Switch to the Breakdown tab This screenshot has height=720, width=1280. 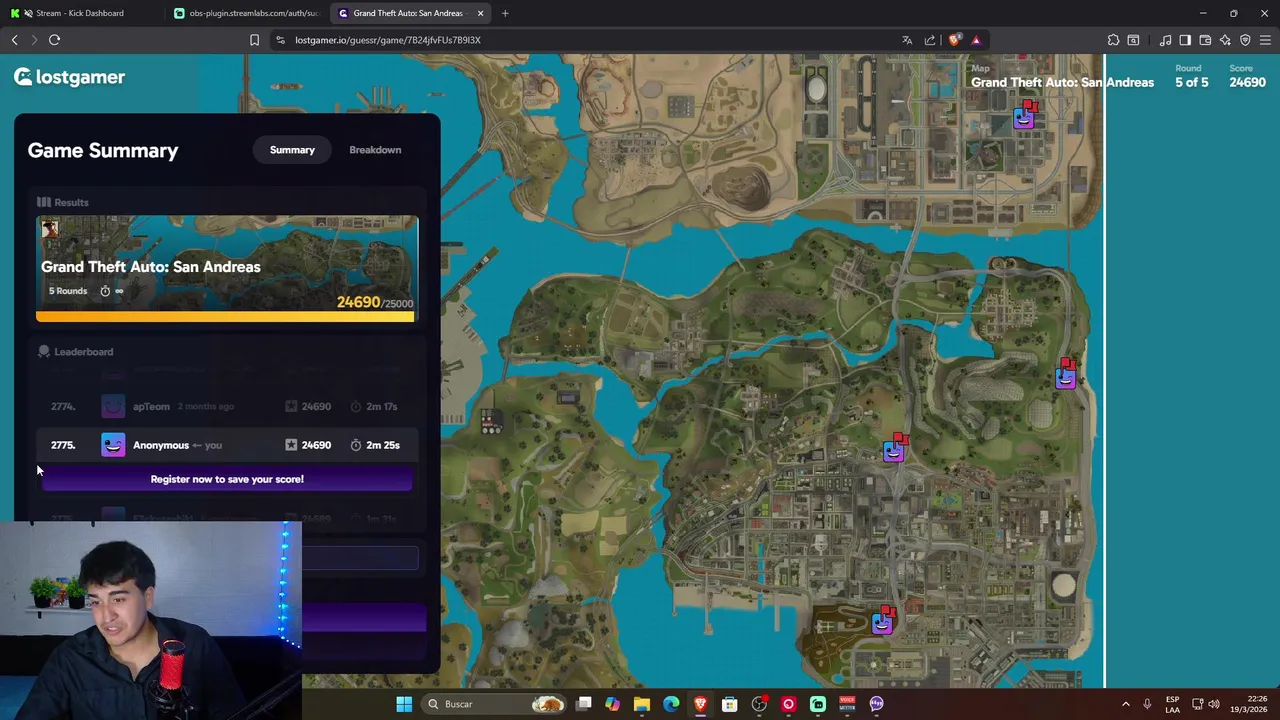(375, 150)
